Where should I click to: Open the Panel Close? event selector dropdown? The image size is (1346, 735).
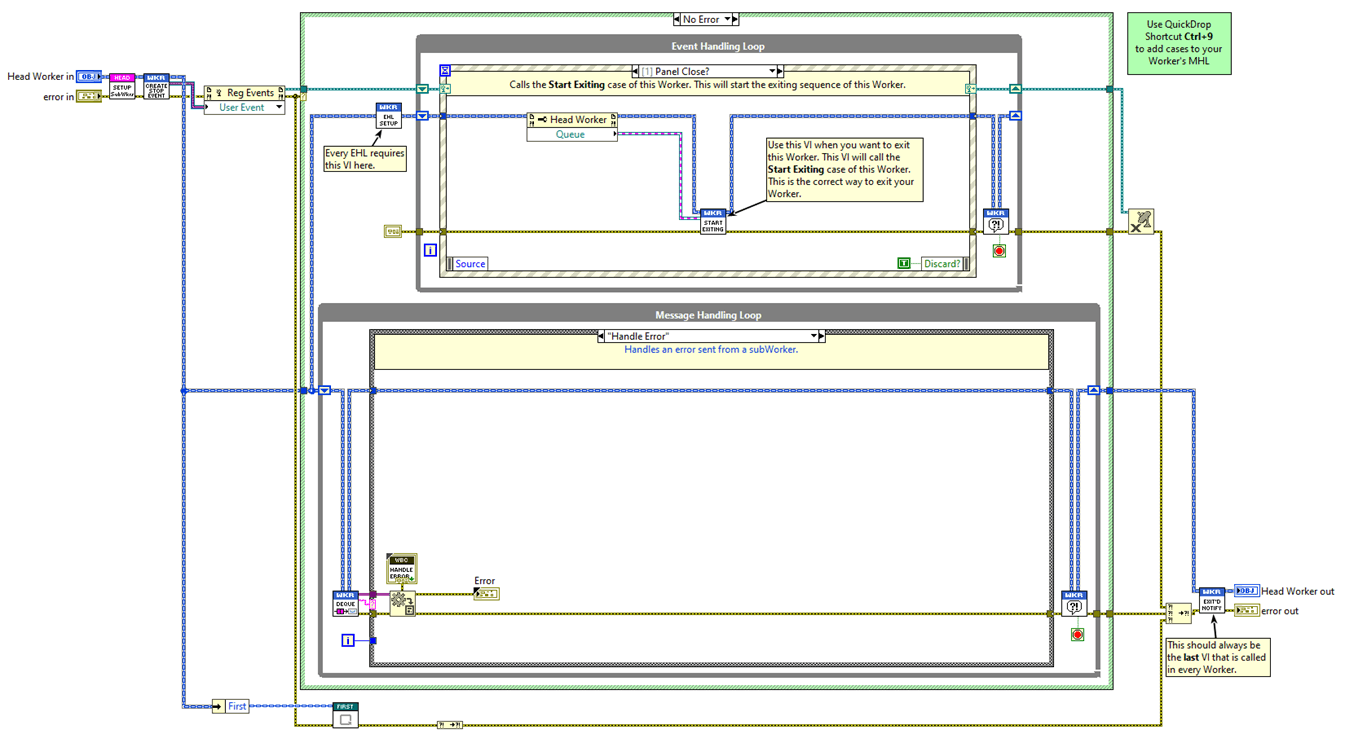point(772,71)
